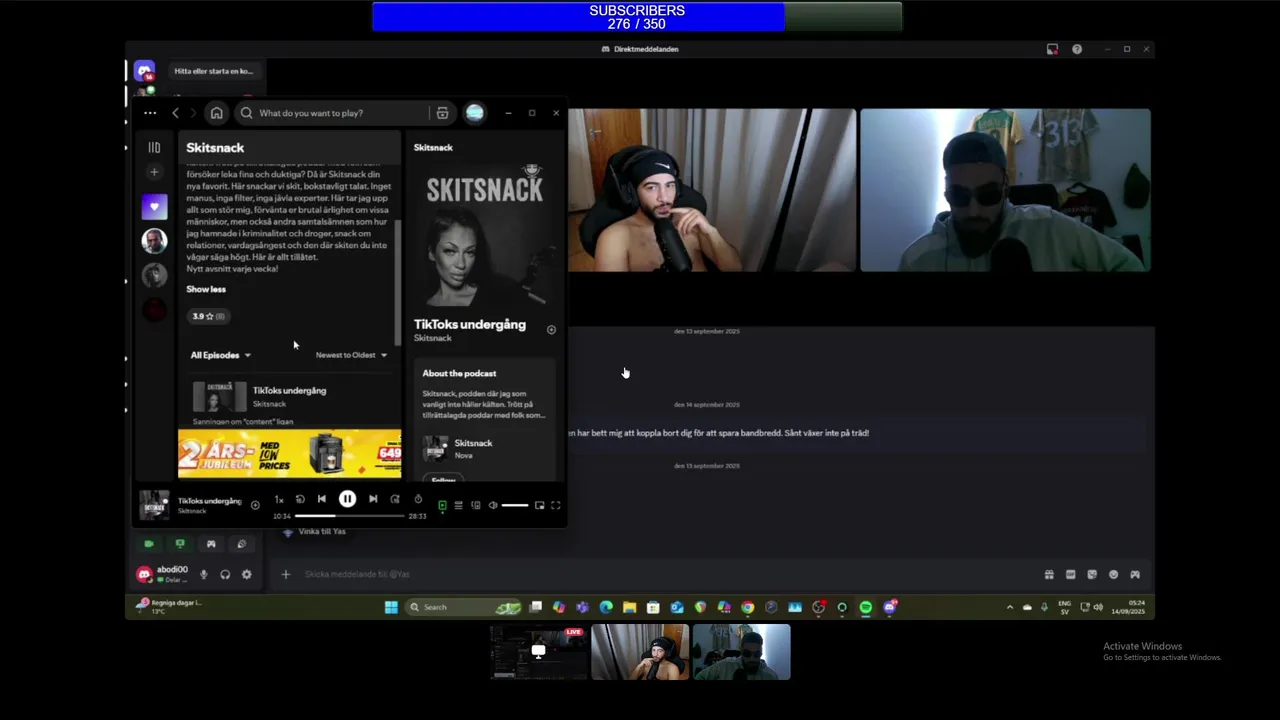The width and height of the screenshot is (1280, 720).
Task: Open Liked Songs heart tile in Spotify sidebar
Action: coord(154,207)
